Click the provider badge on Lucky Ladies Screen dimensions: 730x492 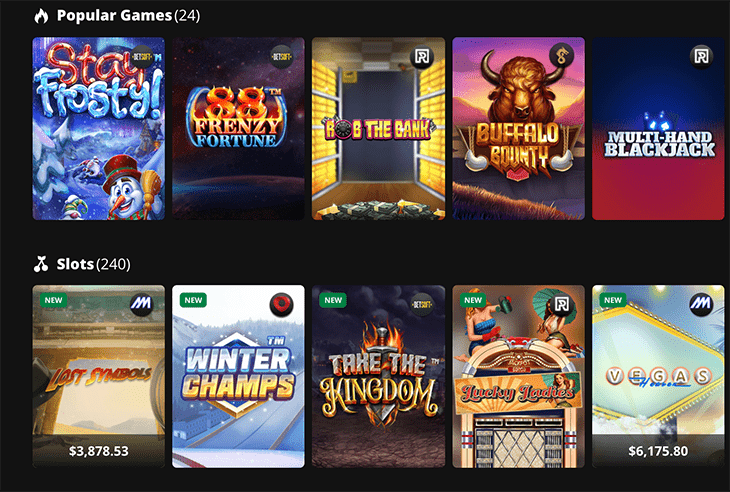(x=561, y=305)
